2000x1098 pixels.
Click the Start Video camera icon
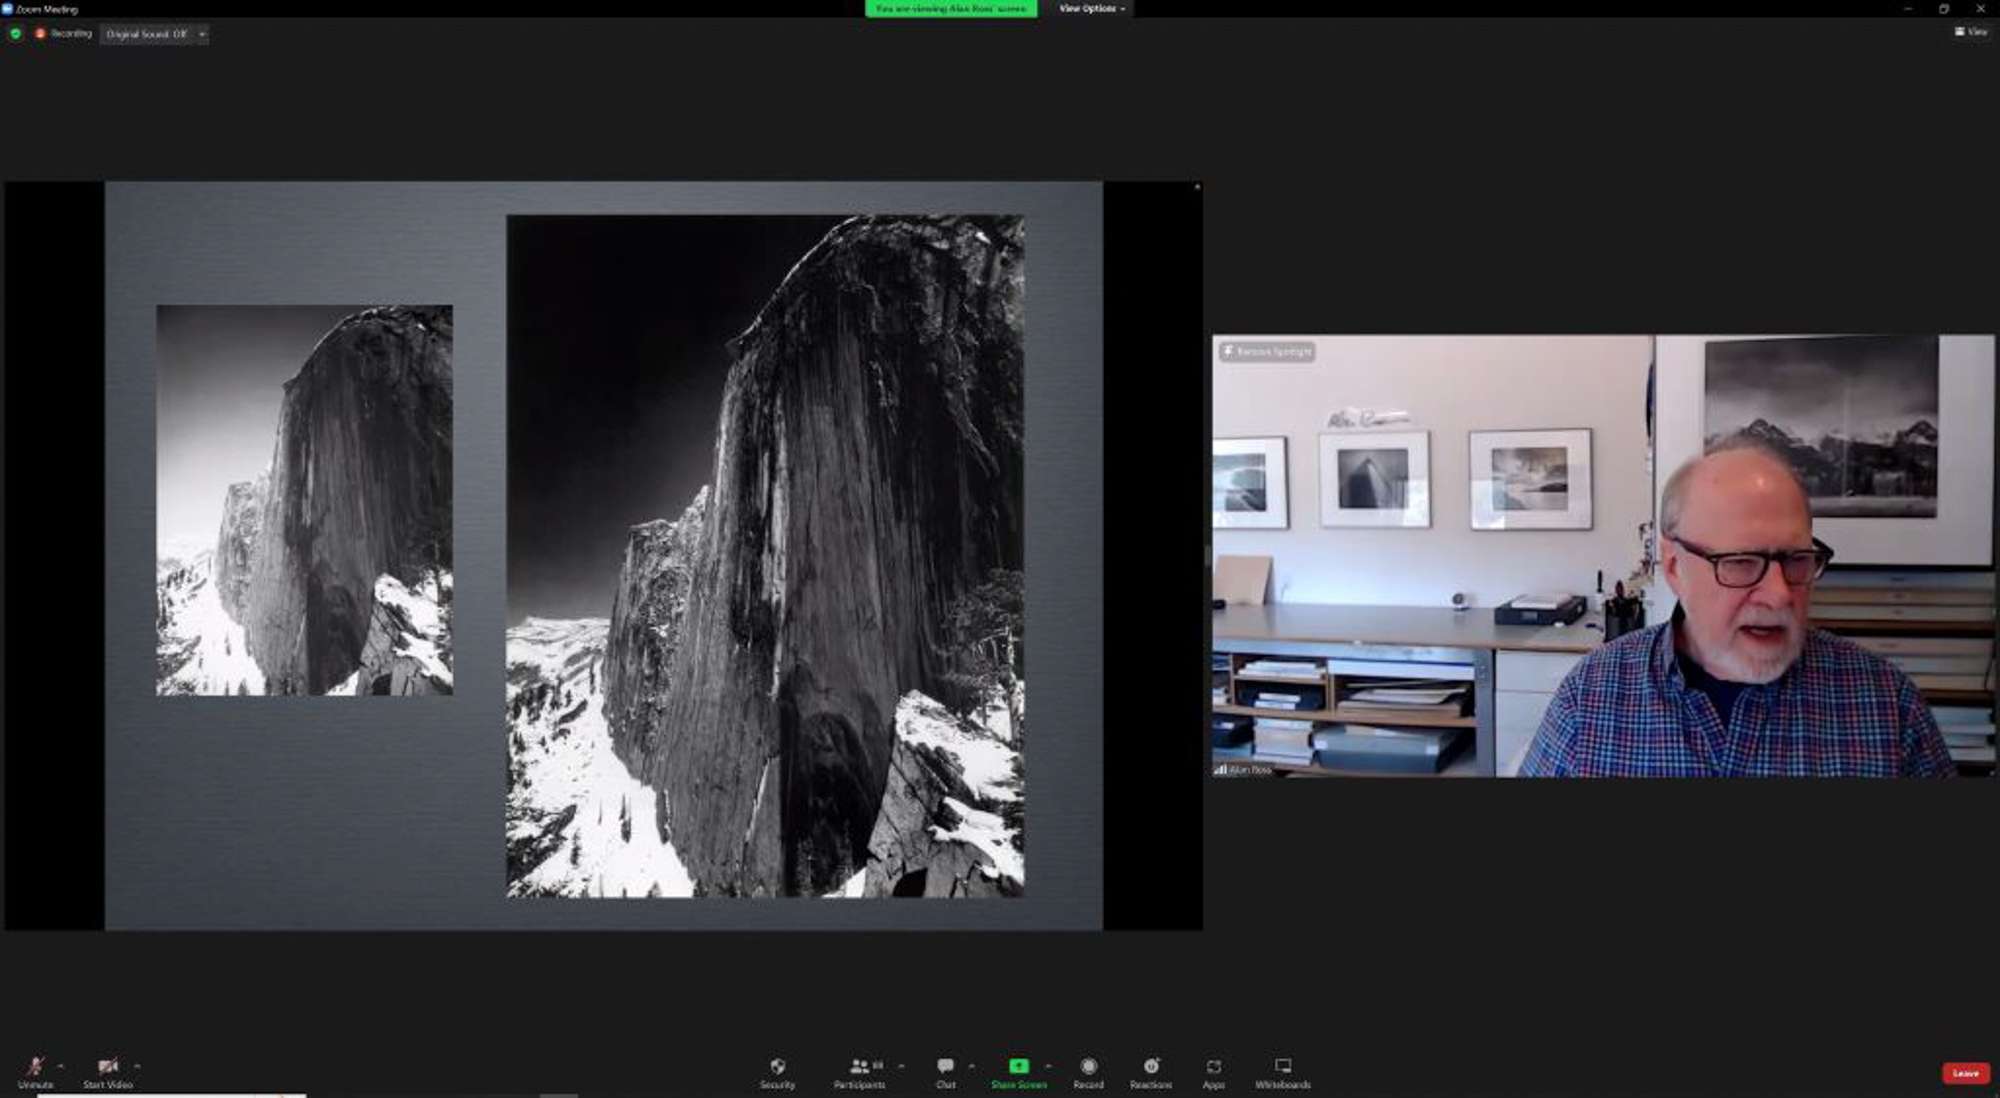click(108, 1066)
